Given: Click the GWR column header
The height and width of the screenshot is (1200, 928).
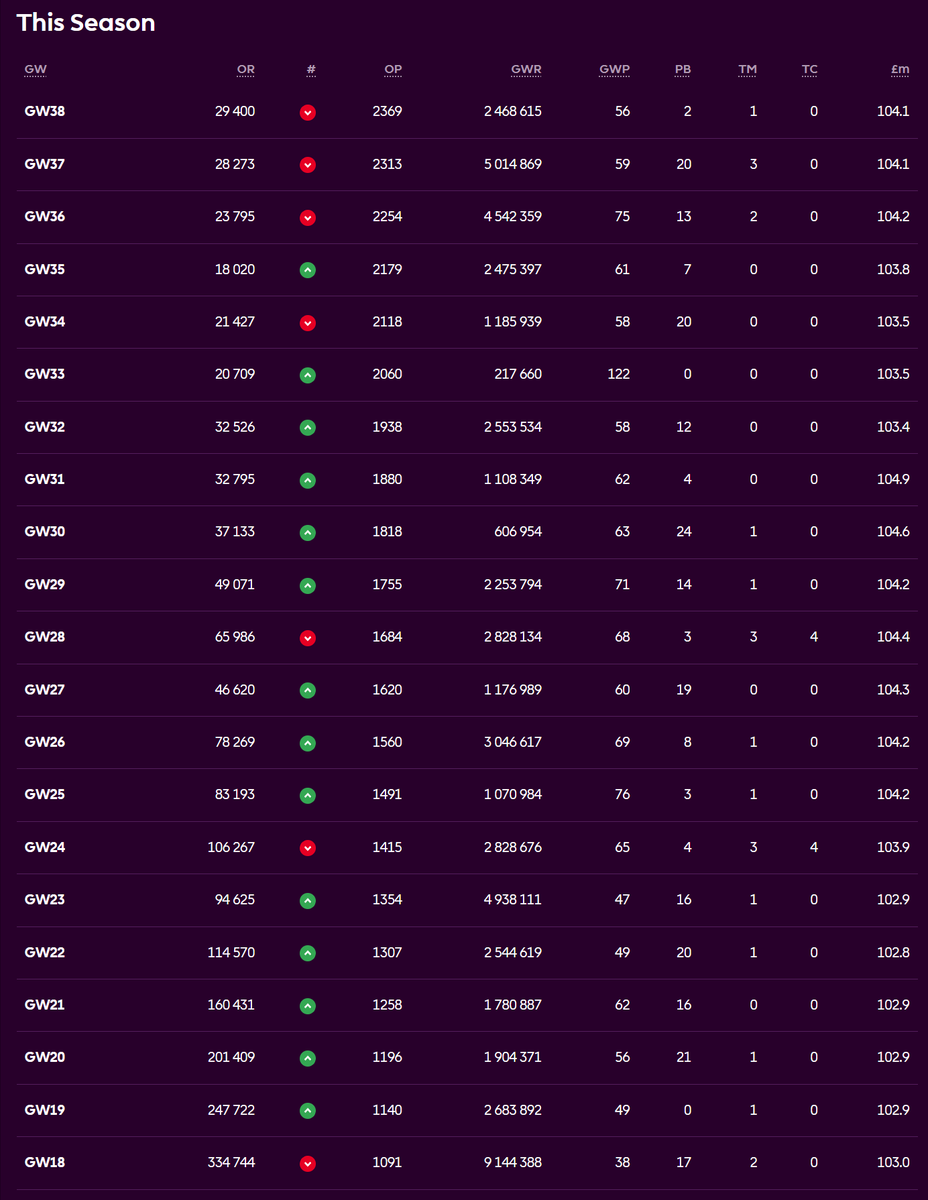Looking at the screenshot, I should coord(526,69).
